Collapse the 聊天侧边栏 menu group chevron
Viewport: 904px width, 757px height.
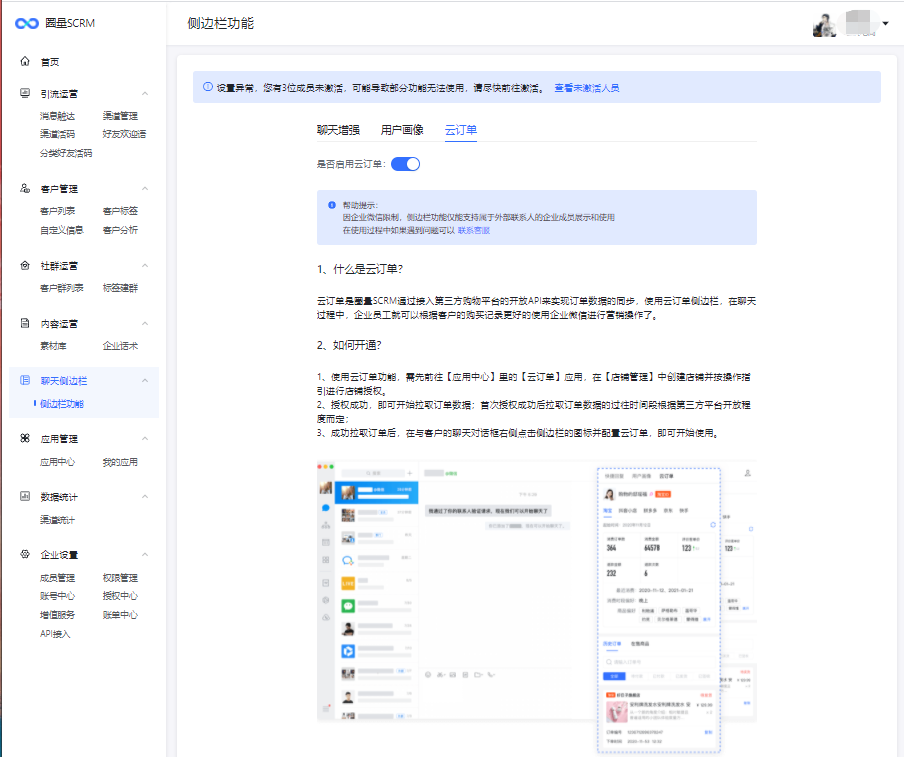(144, 381)
